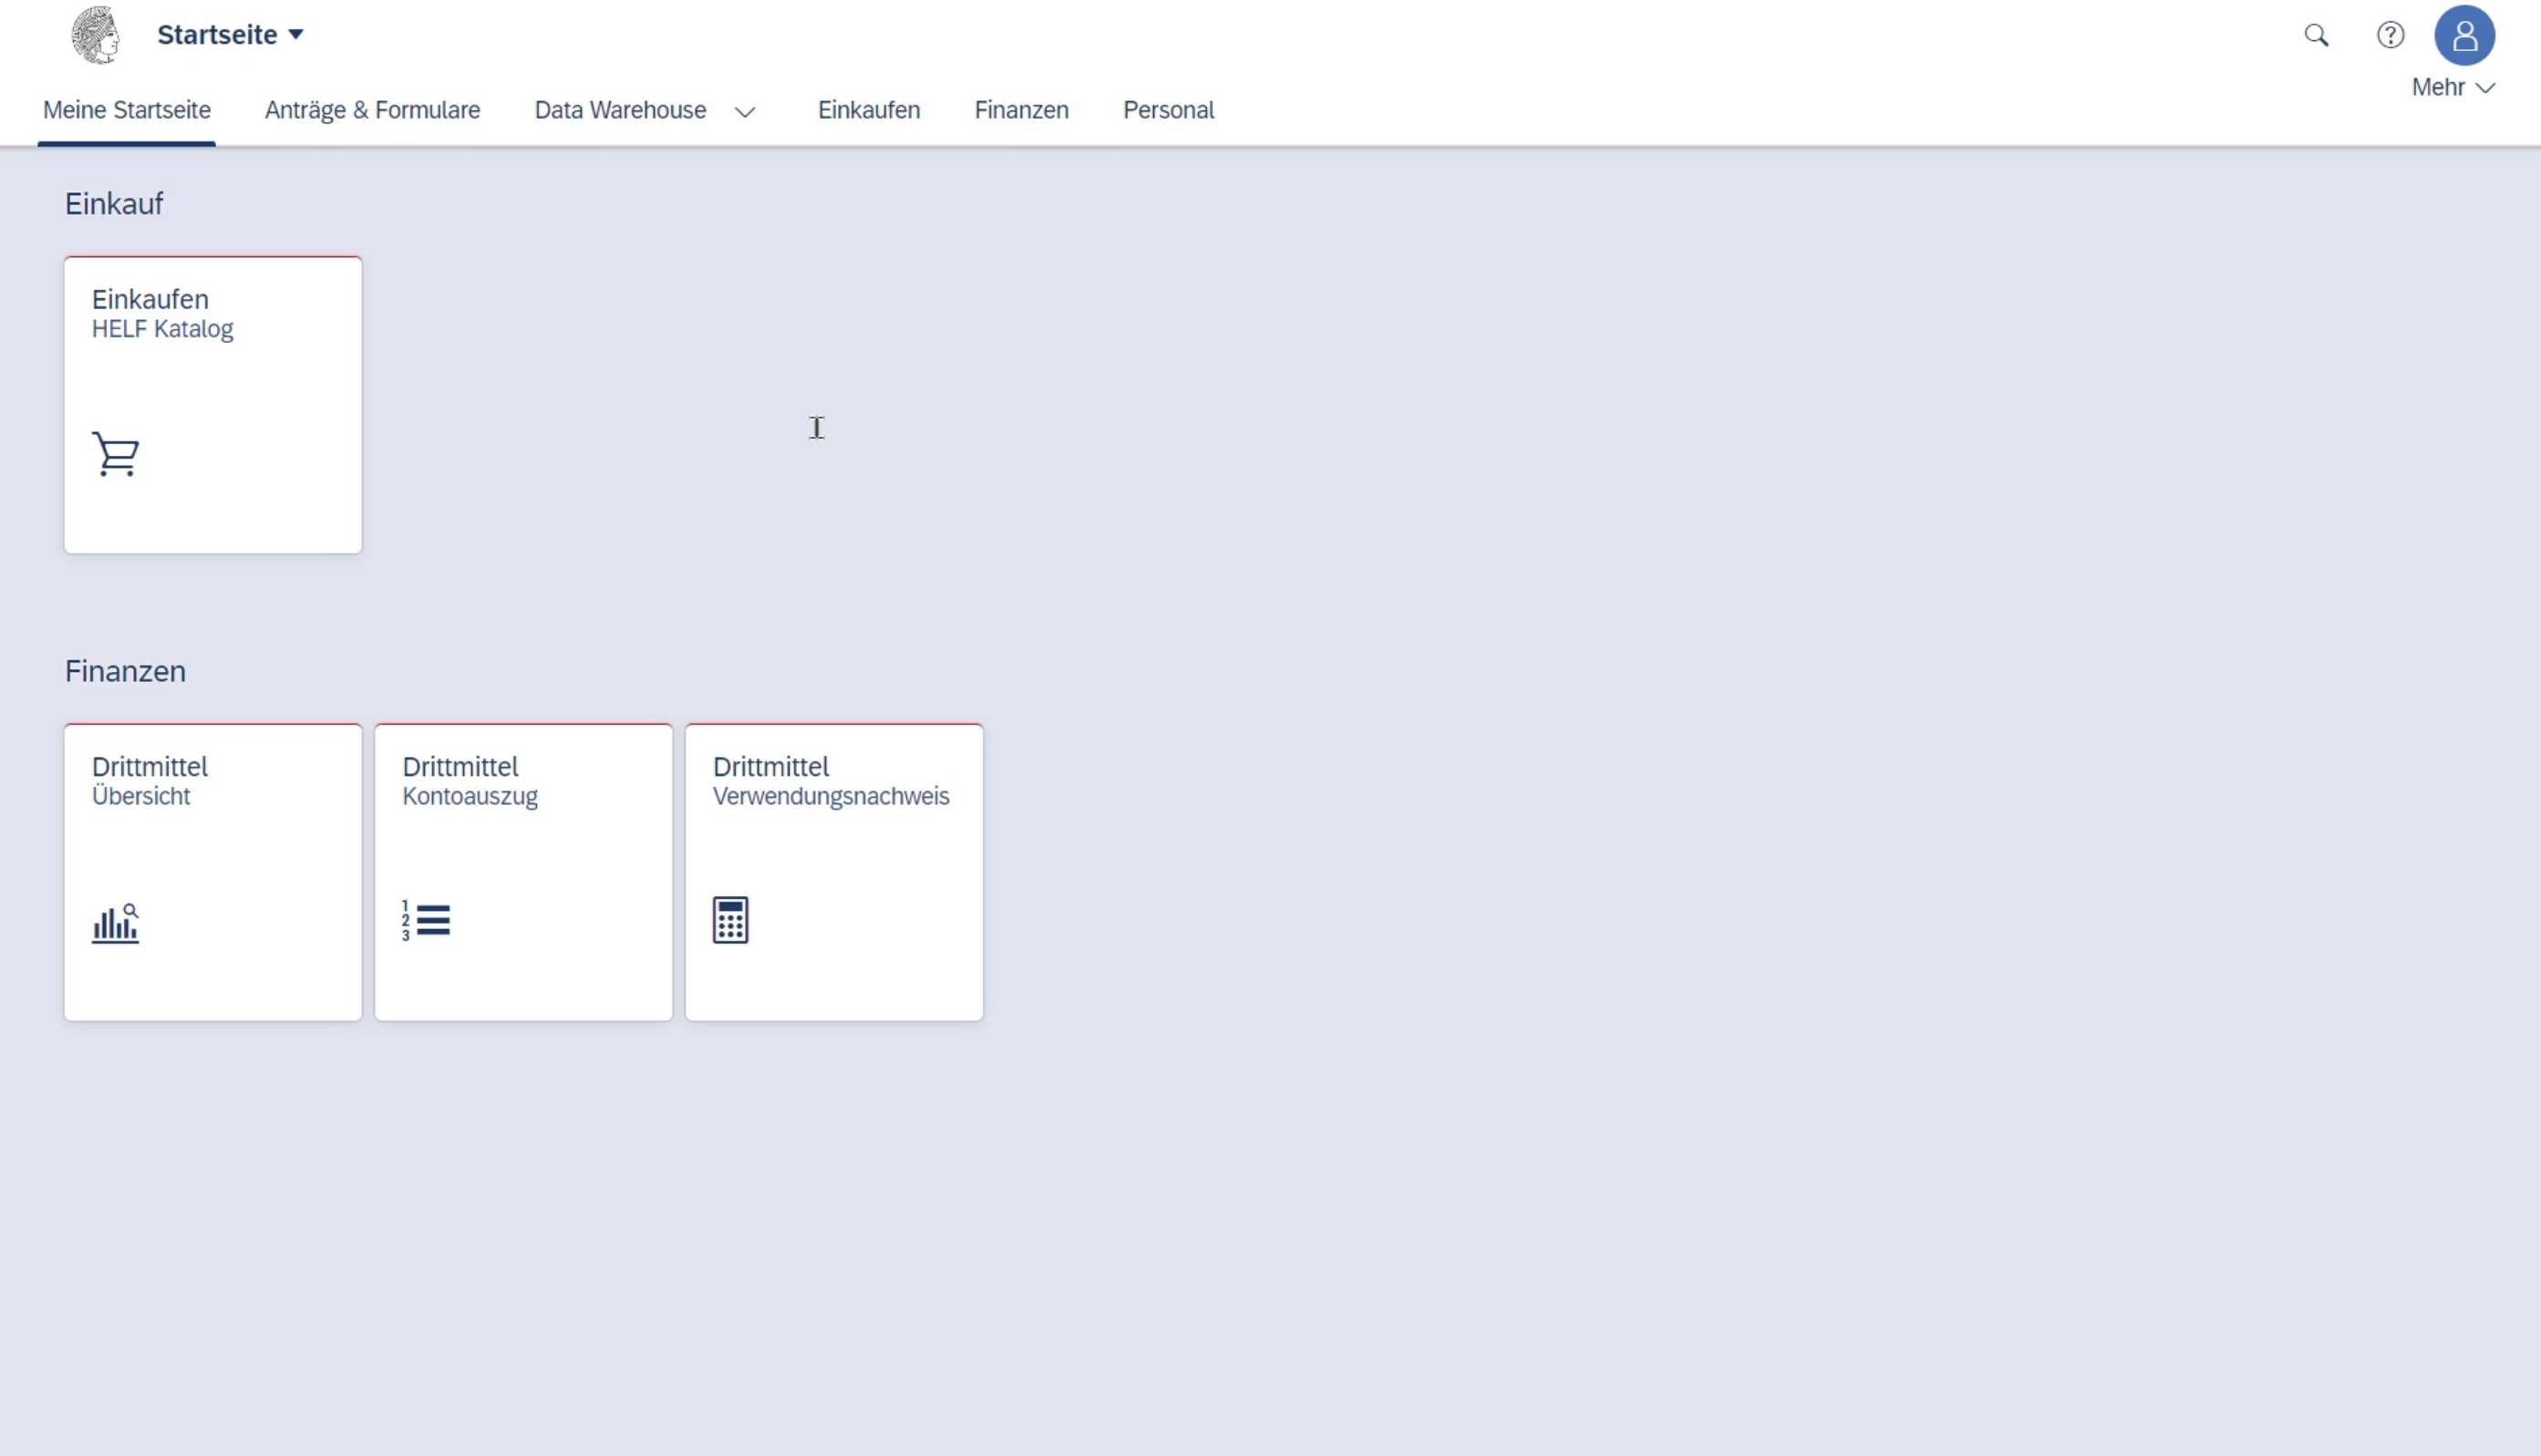Open the Drittmittel Übersicht tile title
This screenshot has width=2541, height=1456.
click(150, 767)
